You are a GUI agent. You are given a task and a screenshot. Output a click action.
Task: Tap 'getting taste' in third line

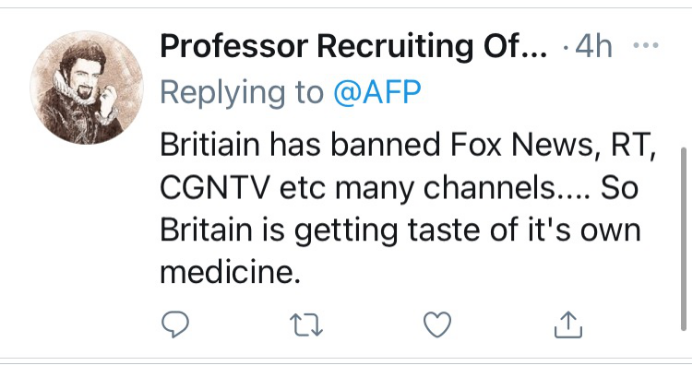pyautogui.click(x=387, y=231)
